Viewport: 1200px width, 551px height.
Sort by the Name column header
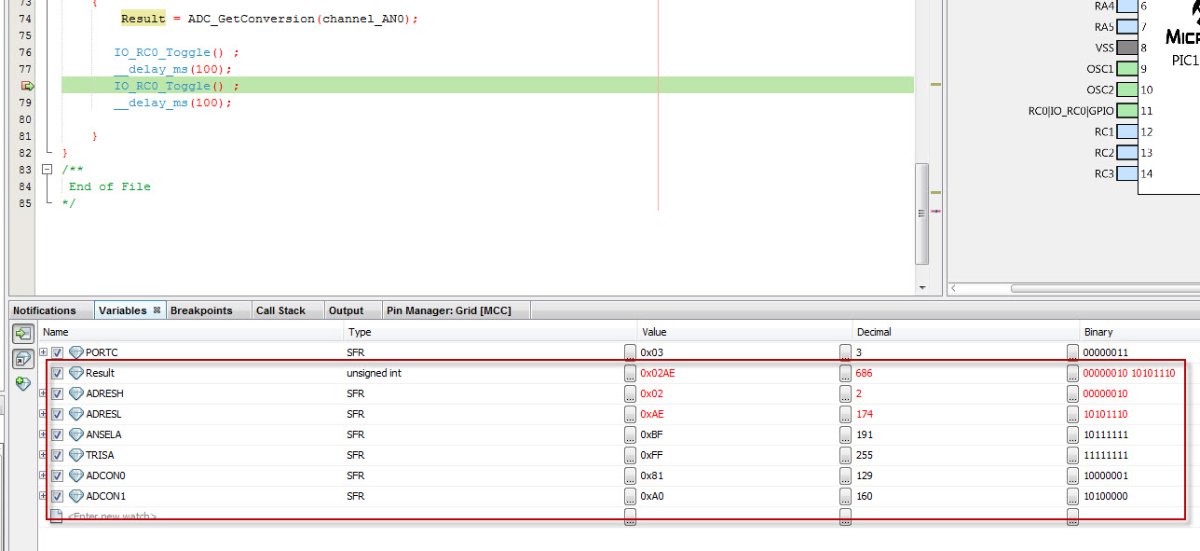(190, 331)
